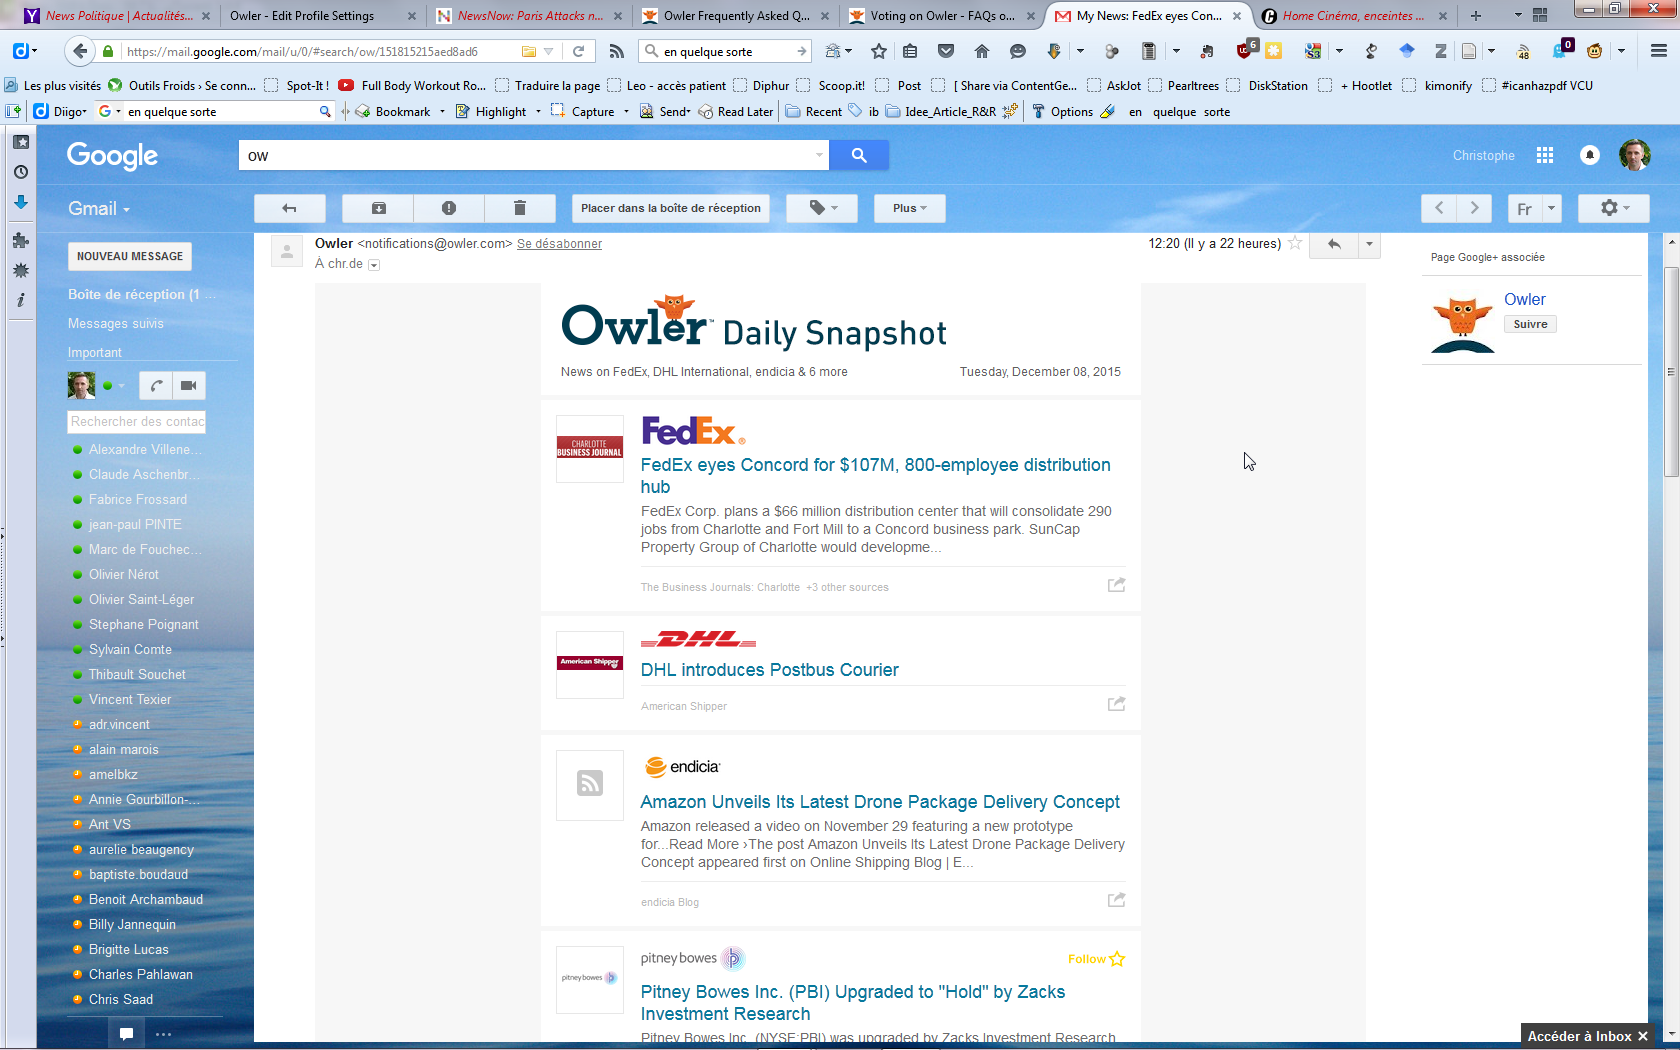Screen dimensions: 1680x1050
Task: Open the input language dropdown arrow beside Fr
Action: [1551, 208]
